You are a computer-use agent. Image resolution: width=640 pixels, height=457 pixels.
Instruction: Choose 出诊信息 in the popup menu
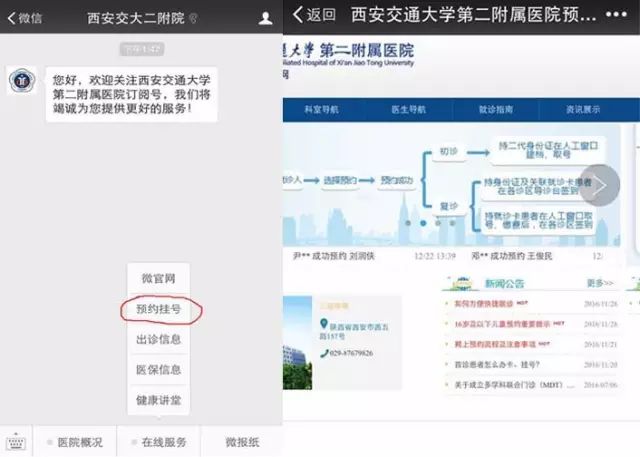158,339
